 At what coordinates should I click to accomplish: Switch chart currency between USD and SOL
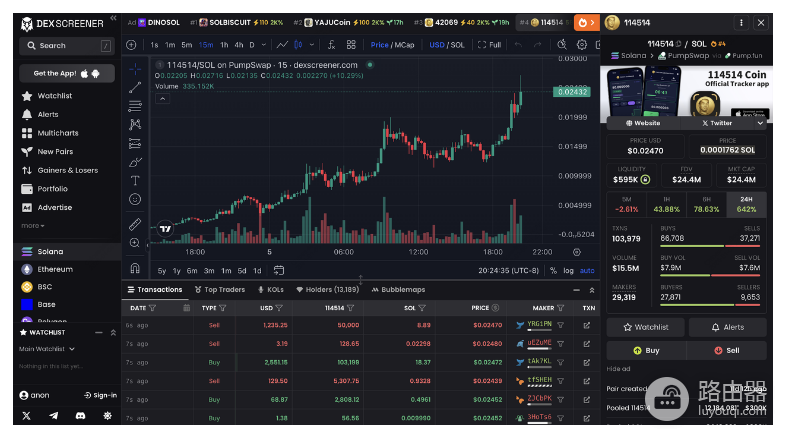coord(447,45)
